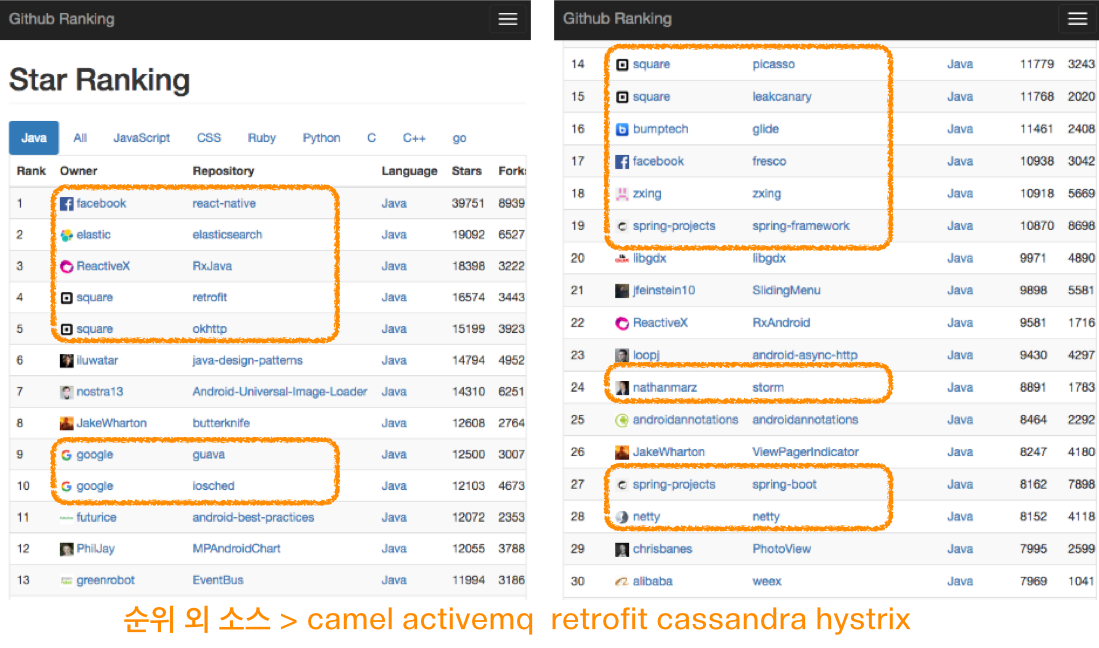Screen dimensions: 1099x648
Task: Open the MPAndroidChart repository link
Action: point(236,549)
